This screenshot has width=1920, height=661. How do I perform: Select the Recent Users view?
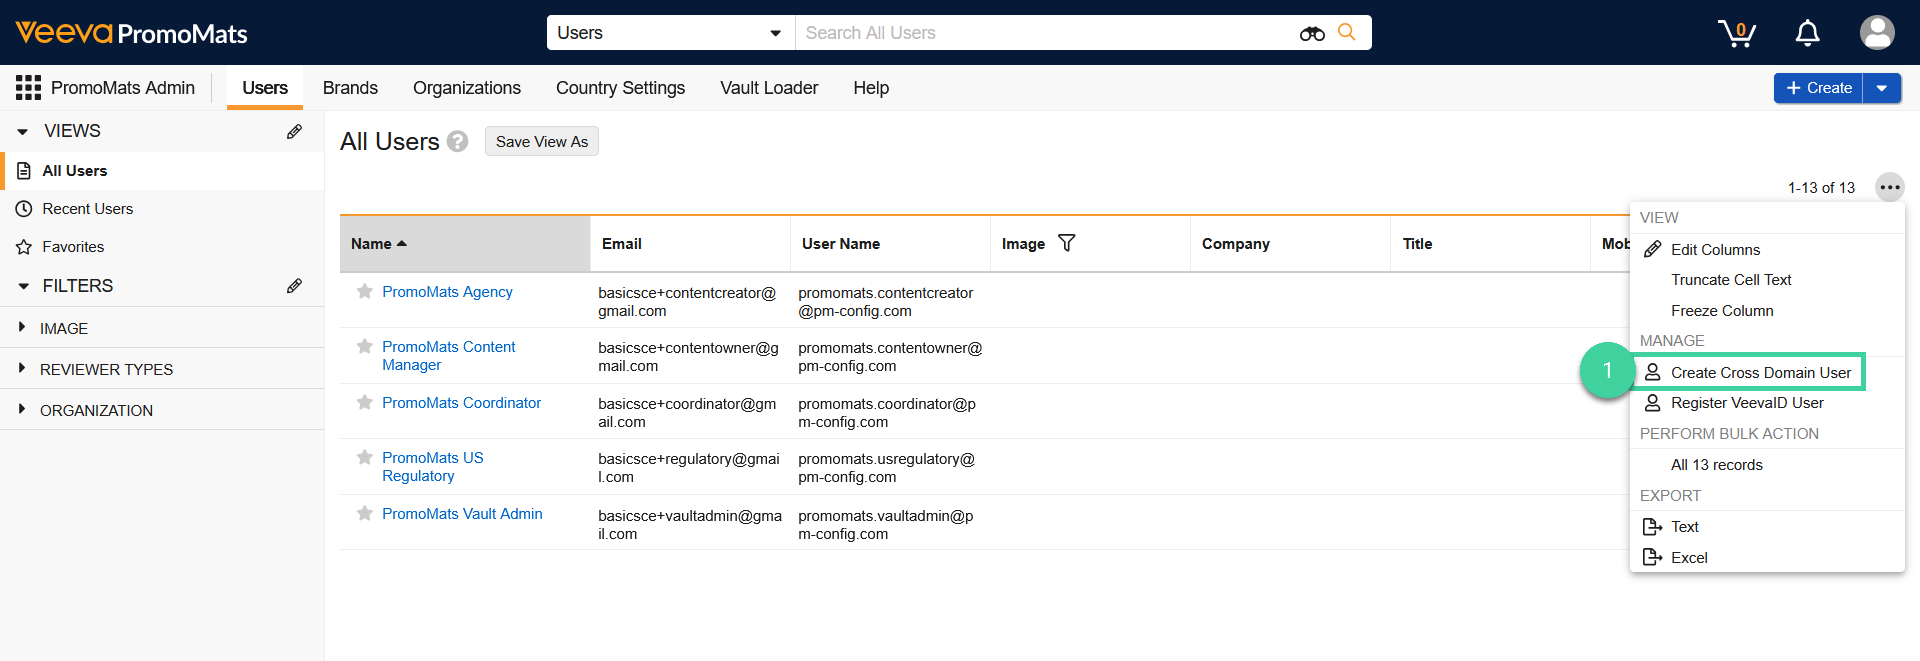click(163, 209)
